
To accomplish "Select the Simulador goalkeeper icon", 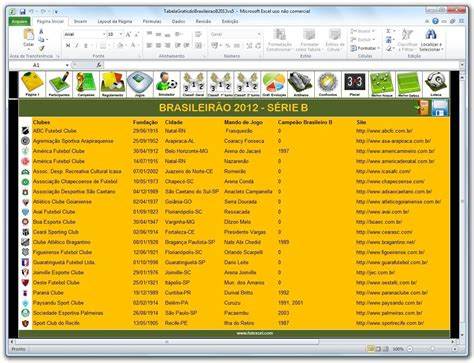I will 166,84.
